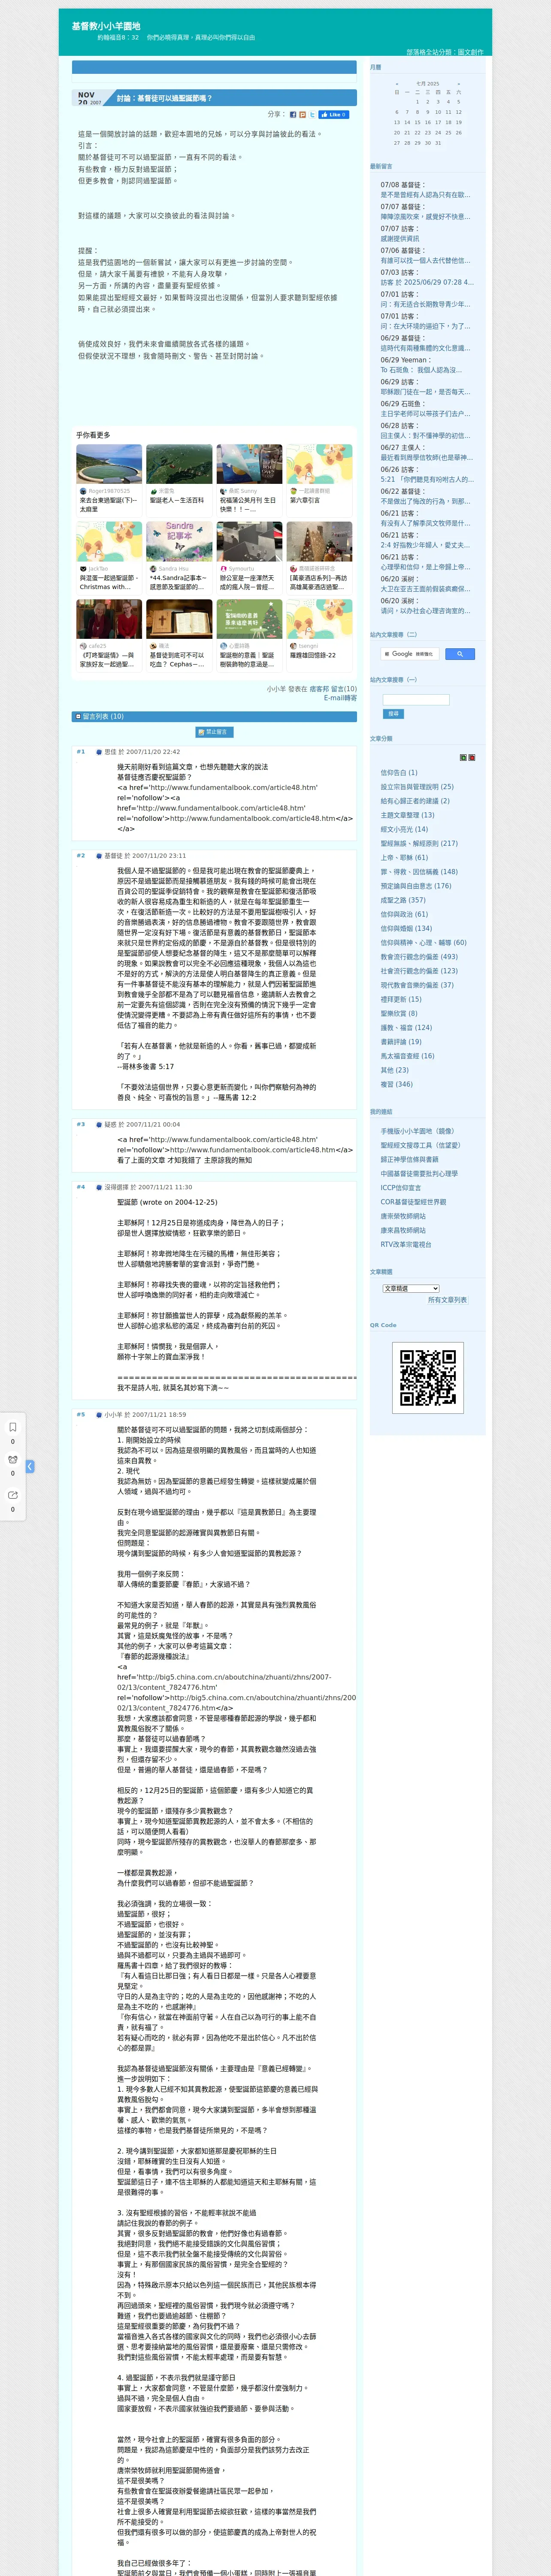551x2576 pixels.
Task: Click the blog title 基督教小小羊園地
Action: click(x=106, y=26)
